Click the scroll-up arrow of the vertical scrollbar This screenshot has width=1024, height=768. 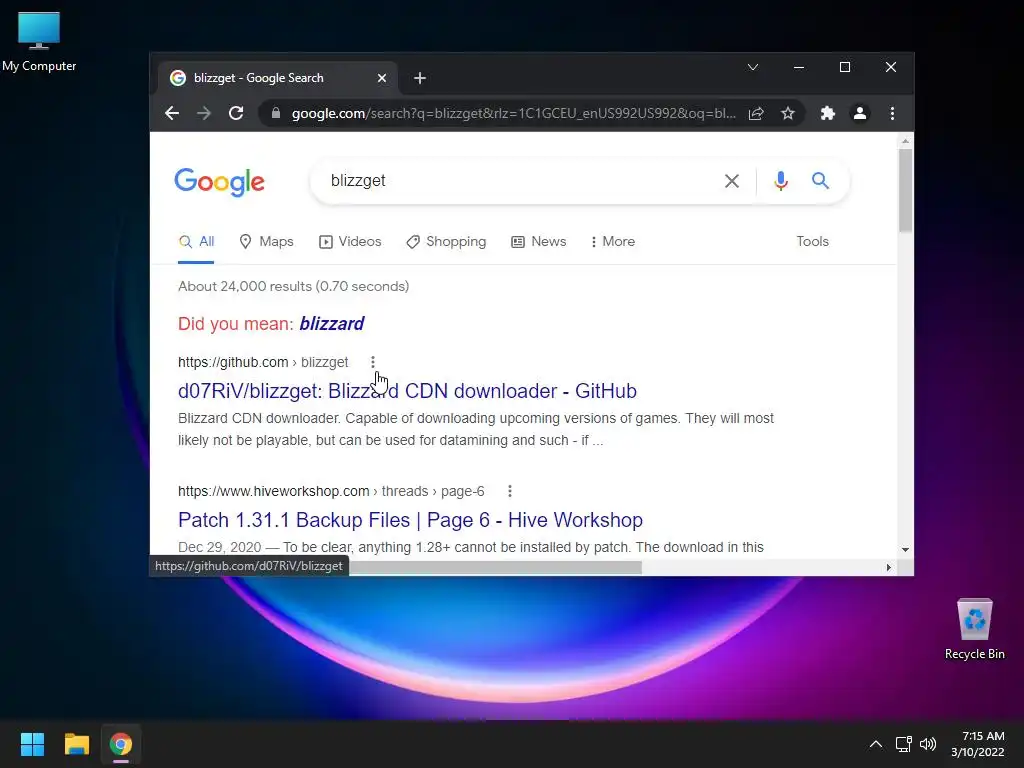[905, 140]
